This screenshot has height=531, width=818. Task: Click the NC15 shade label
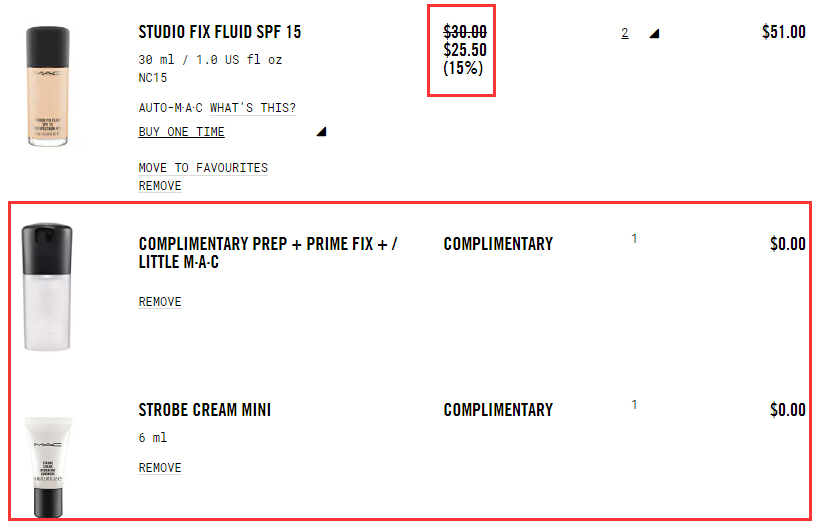(153, 76)
